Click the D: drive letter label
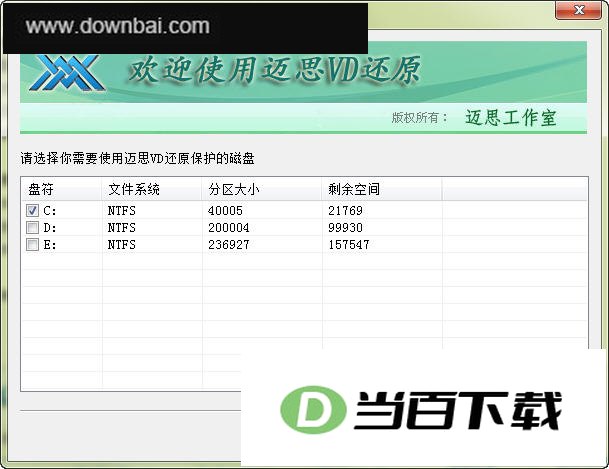Viewport: 609px width, 469px height. point(50,228)
